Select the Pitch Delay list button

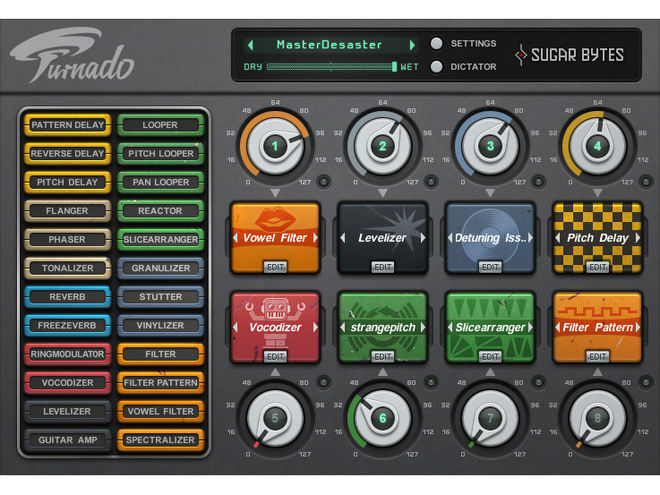67,182
